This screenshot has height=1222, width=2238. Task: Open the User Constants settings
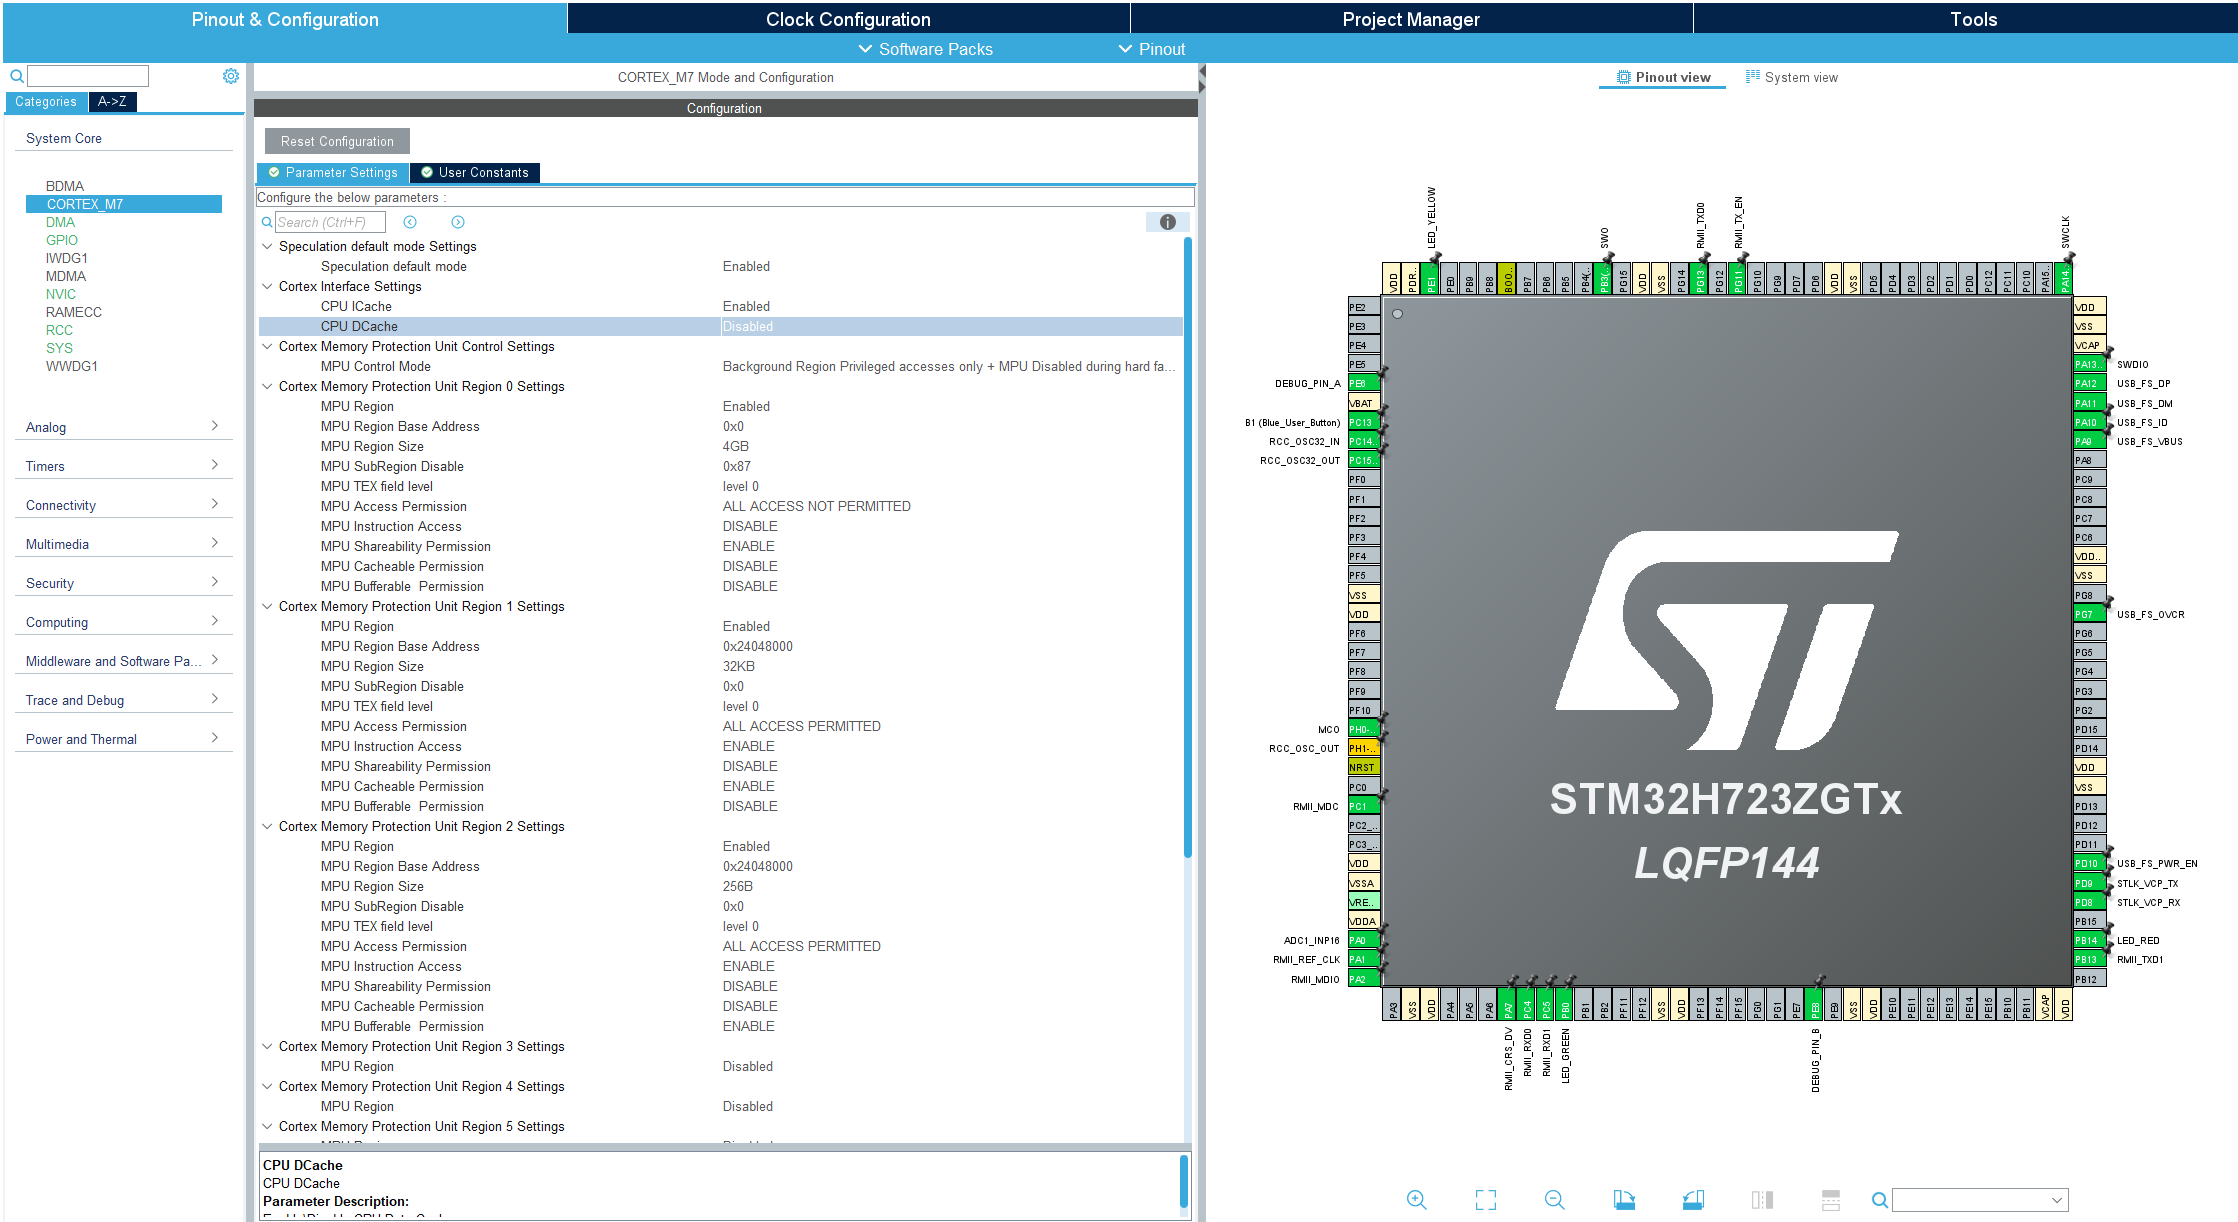coord(475,172)
